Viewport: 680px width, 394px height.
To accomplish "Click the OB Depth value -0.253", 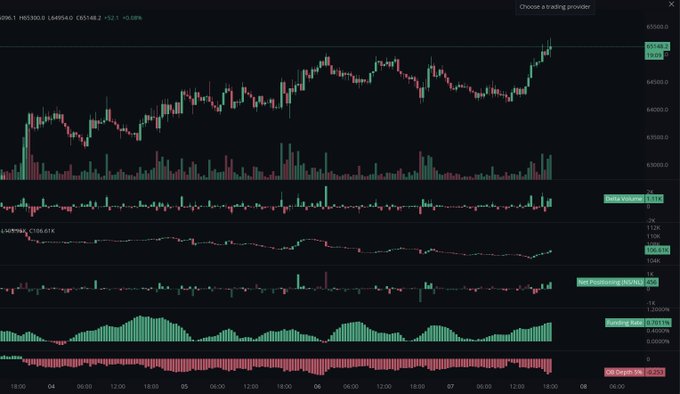I will [655, 372].
